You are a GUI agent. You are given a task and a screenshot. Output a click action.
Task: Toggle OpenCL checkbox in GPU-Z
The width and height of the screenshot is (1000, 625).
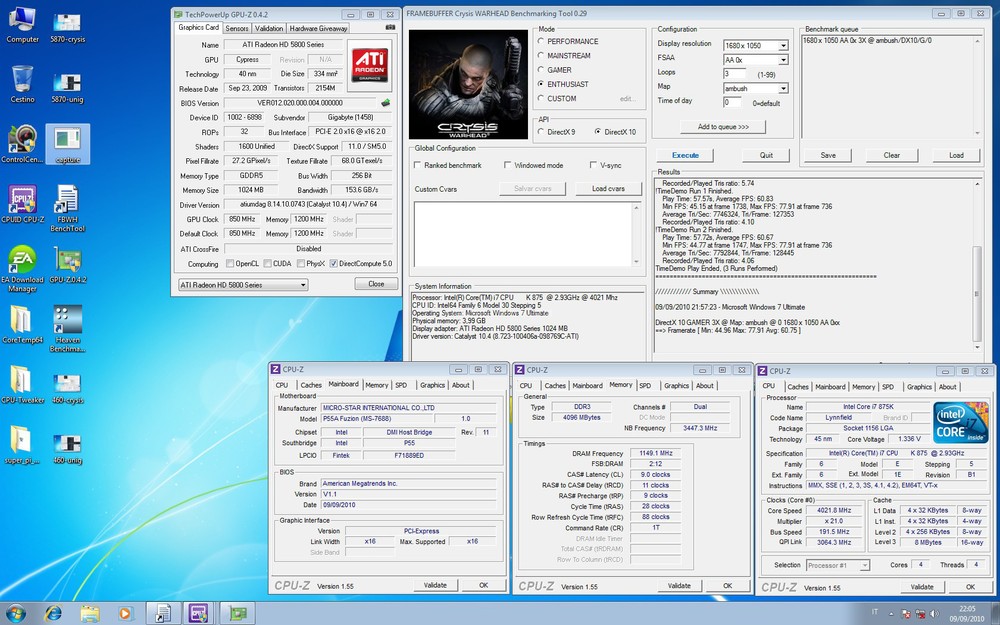point(230,263)
